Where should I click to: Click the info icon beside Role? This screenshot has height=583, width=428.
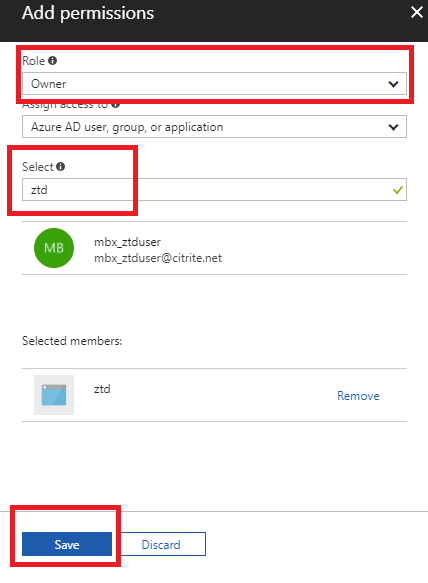[53, 61]
